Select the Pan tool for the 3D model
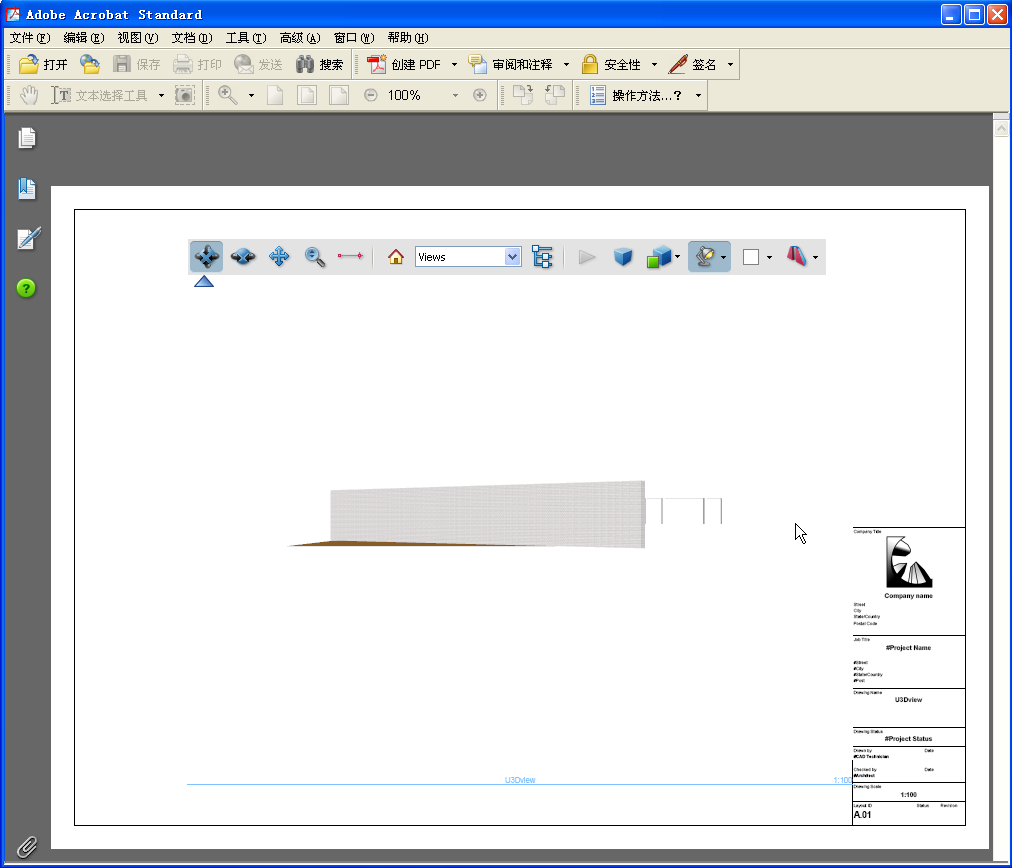 coord(279,256)
